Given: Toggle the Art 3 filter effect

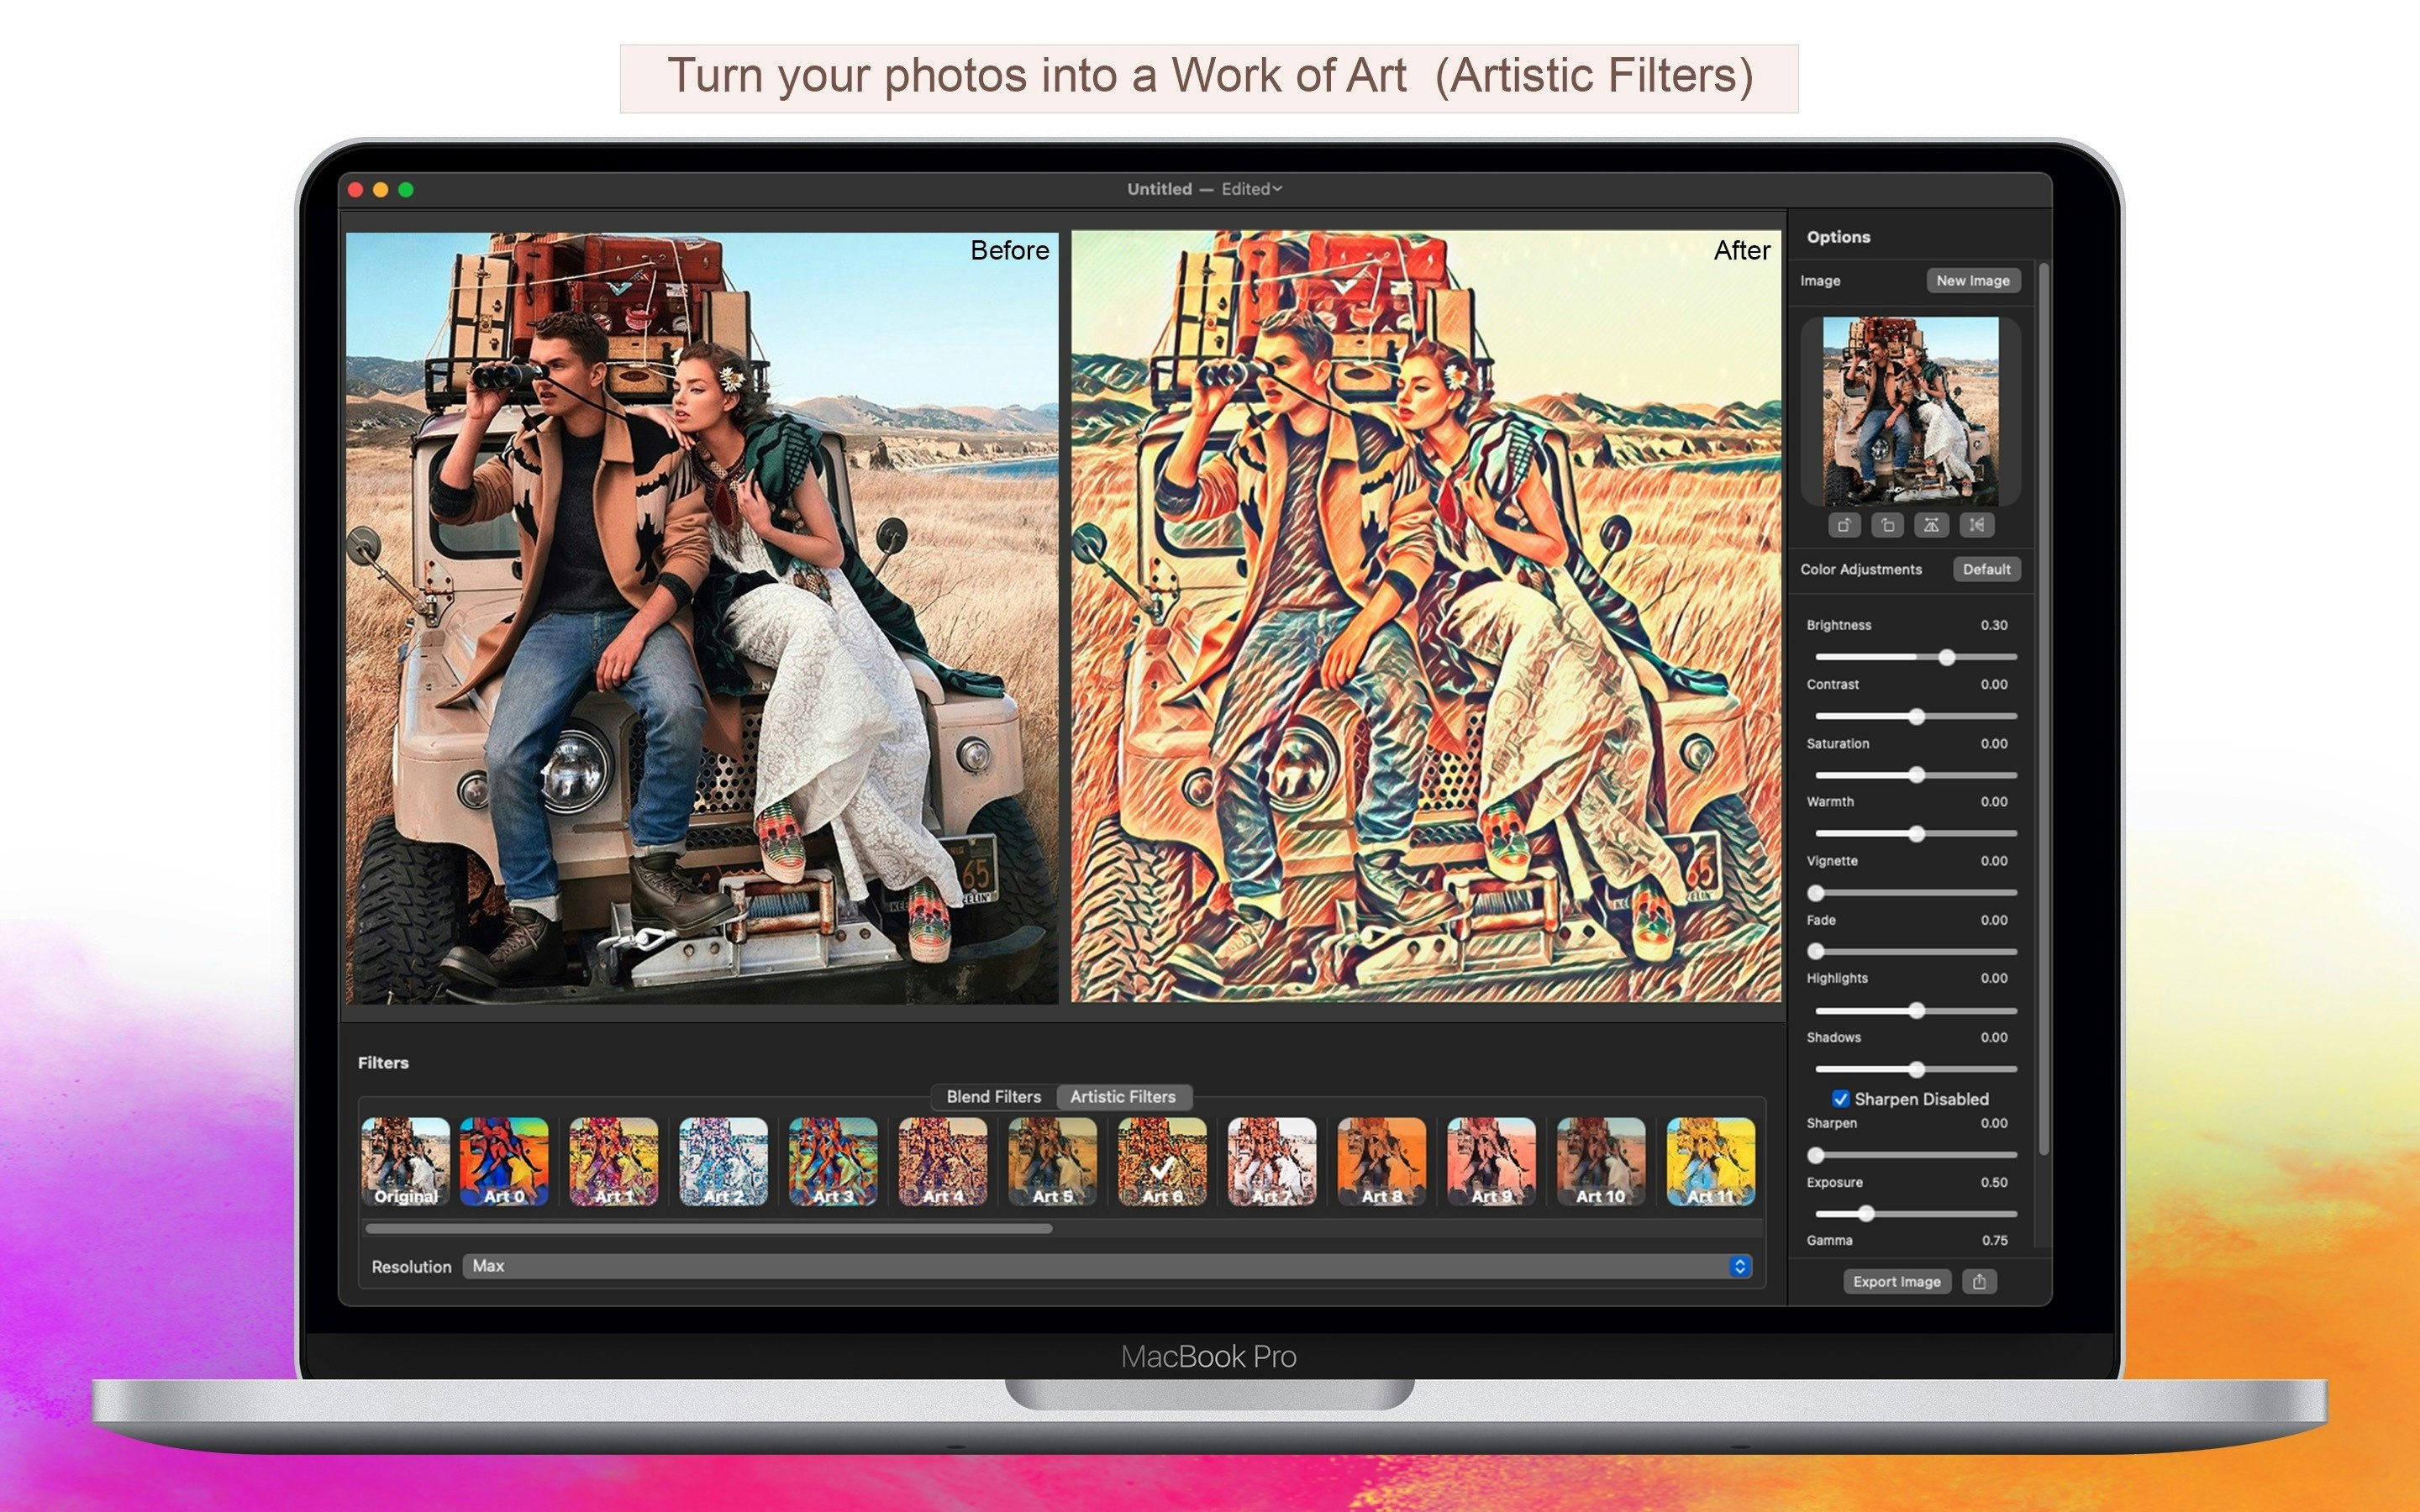Looking at the screenshot, I should [832, 1162].
